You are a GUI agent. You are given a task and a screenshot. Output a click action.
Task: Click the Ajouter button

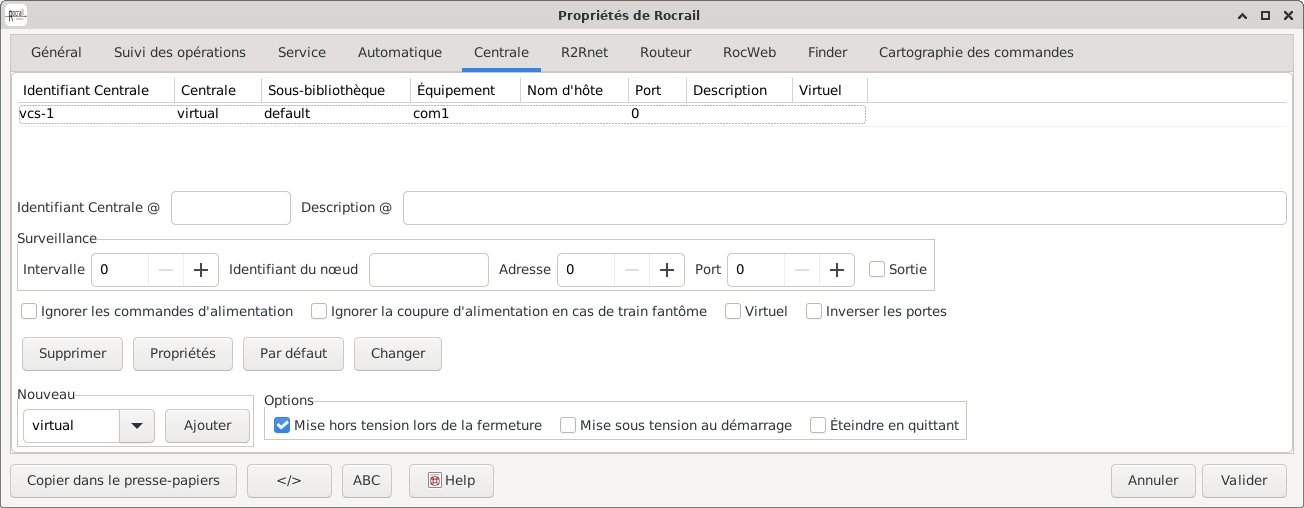pyautogui.click(x=208, y=425)
